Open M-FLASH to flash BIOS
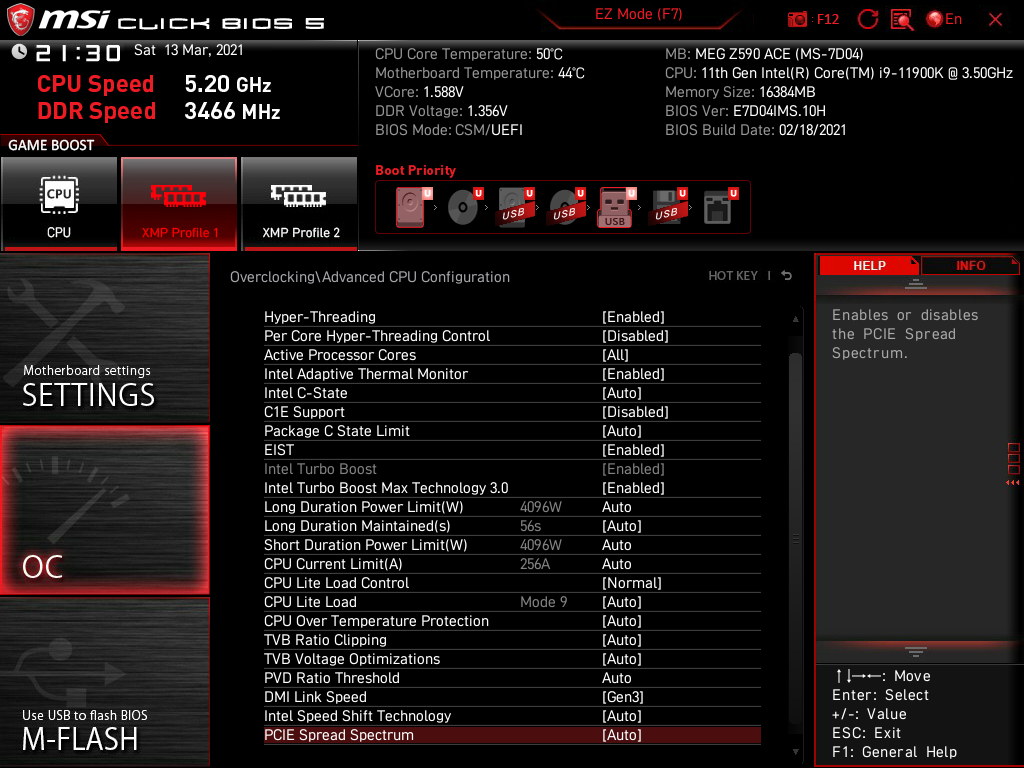This screenshot has width=1024, height=768. 104,682
